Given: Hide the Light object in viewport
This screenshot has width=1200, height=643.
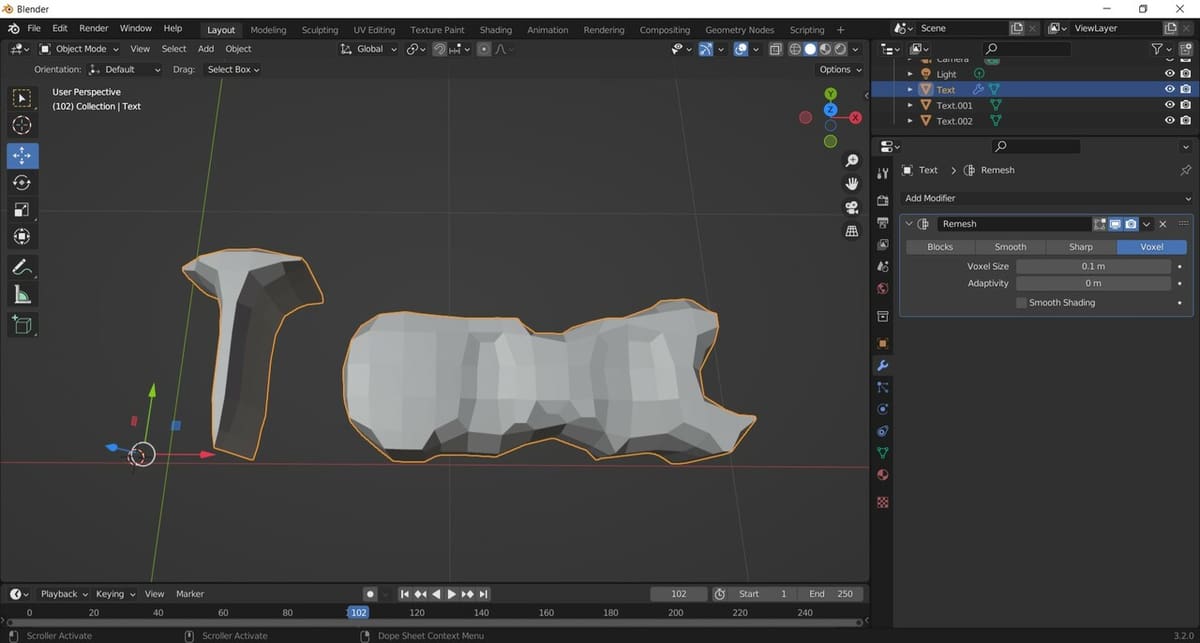Looking at the screenshot, I should coord(1169,74).
